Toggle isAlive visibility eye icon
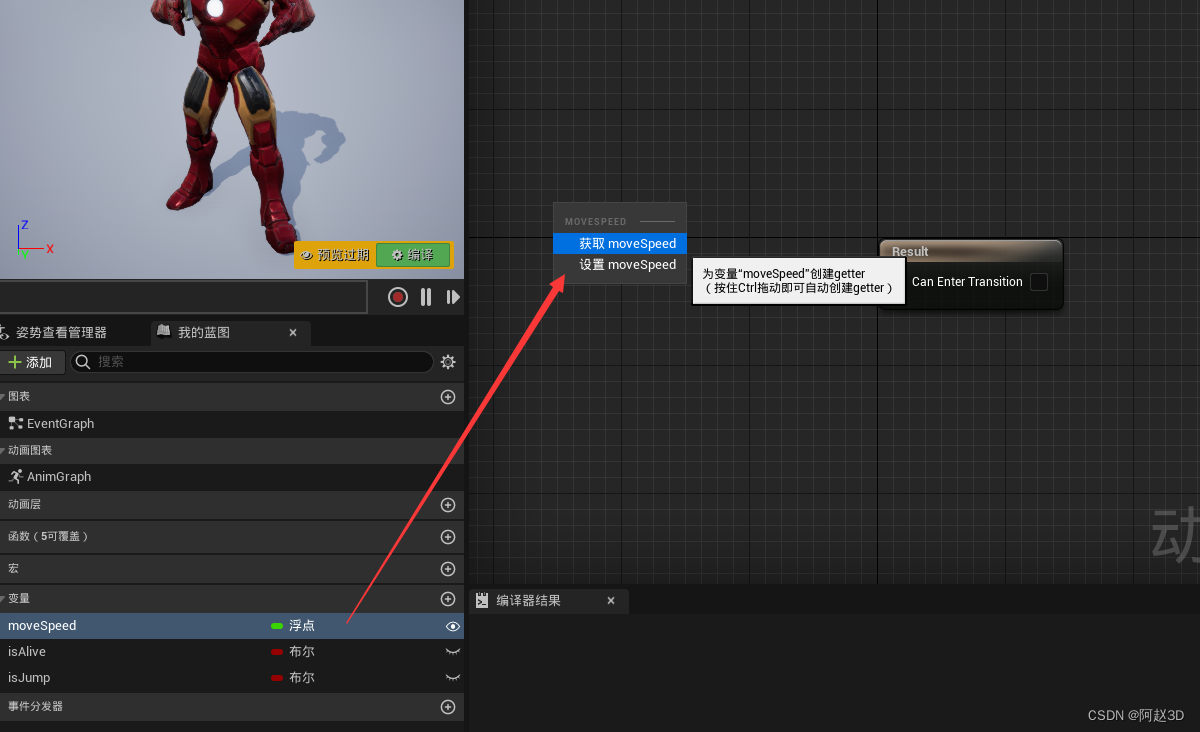This screenshot has height=732, width=1200. (x=453, y=651)
